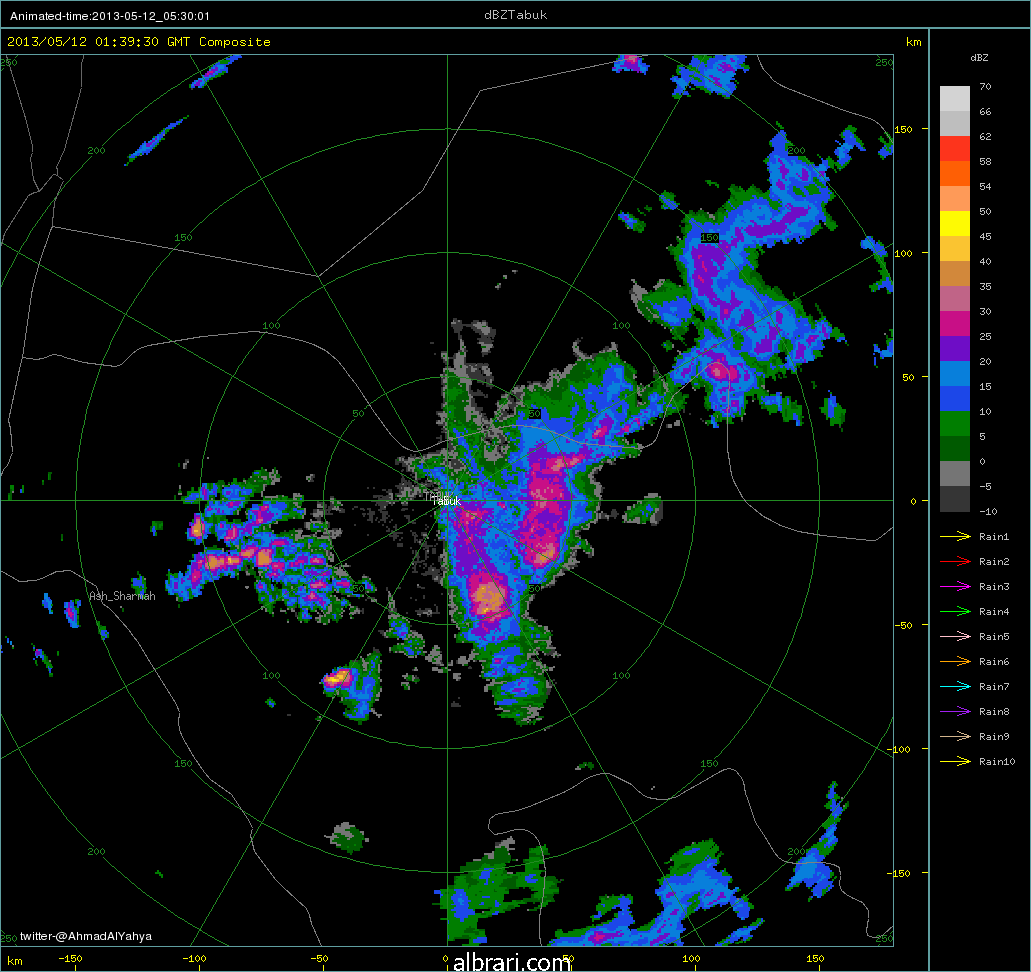Click the Rain4 legend label
Viewport: 1031px width, 972px height.
coord(994,612)
